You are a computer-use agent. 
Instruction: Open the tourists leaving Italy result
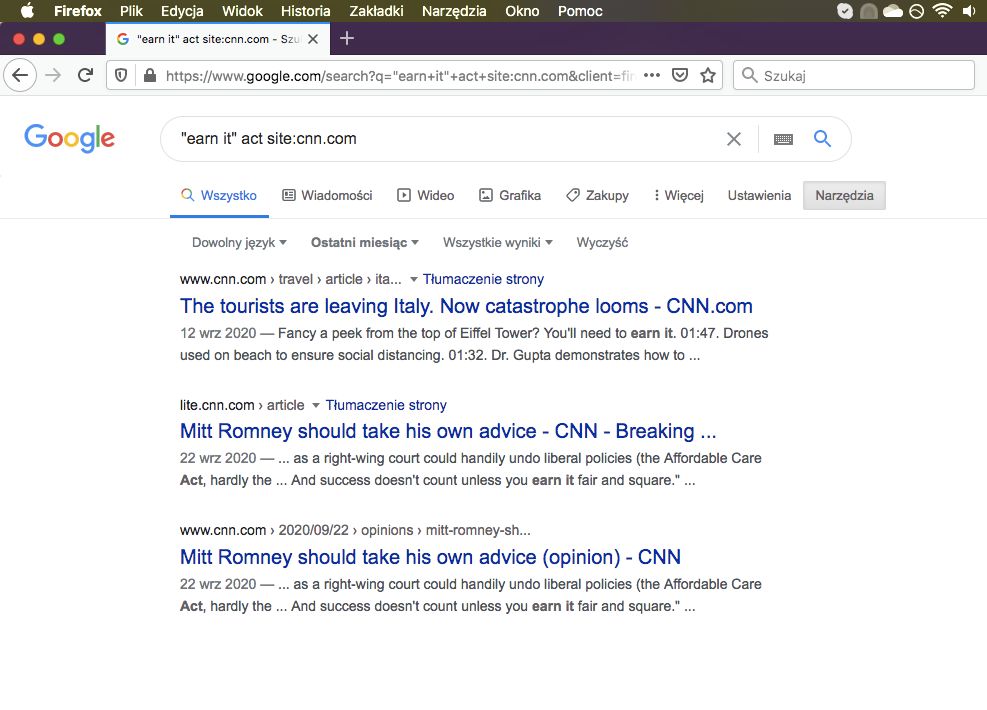pyautogui.click(x=466, y=306)
